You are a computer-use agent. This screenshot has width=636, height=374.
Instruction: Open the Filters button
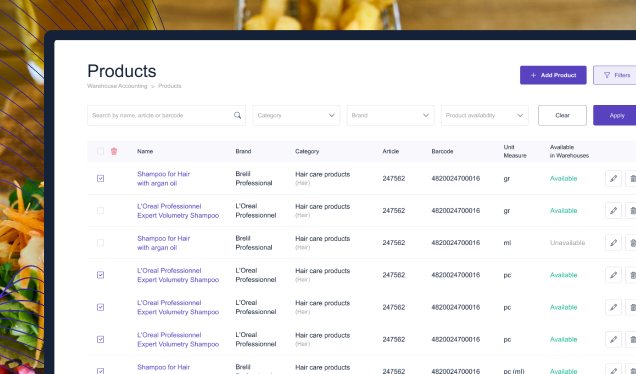(x=615, y=75)
